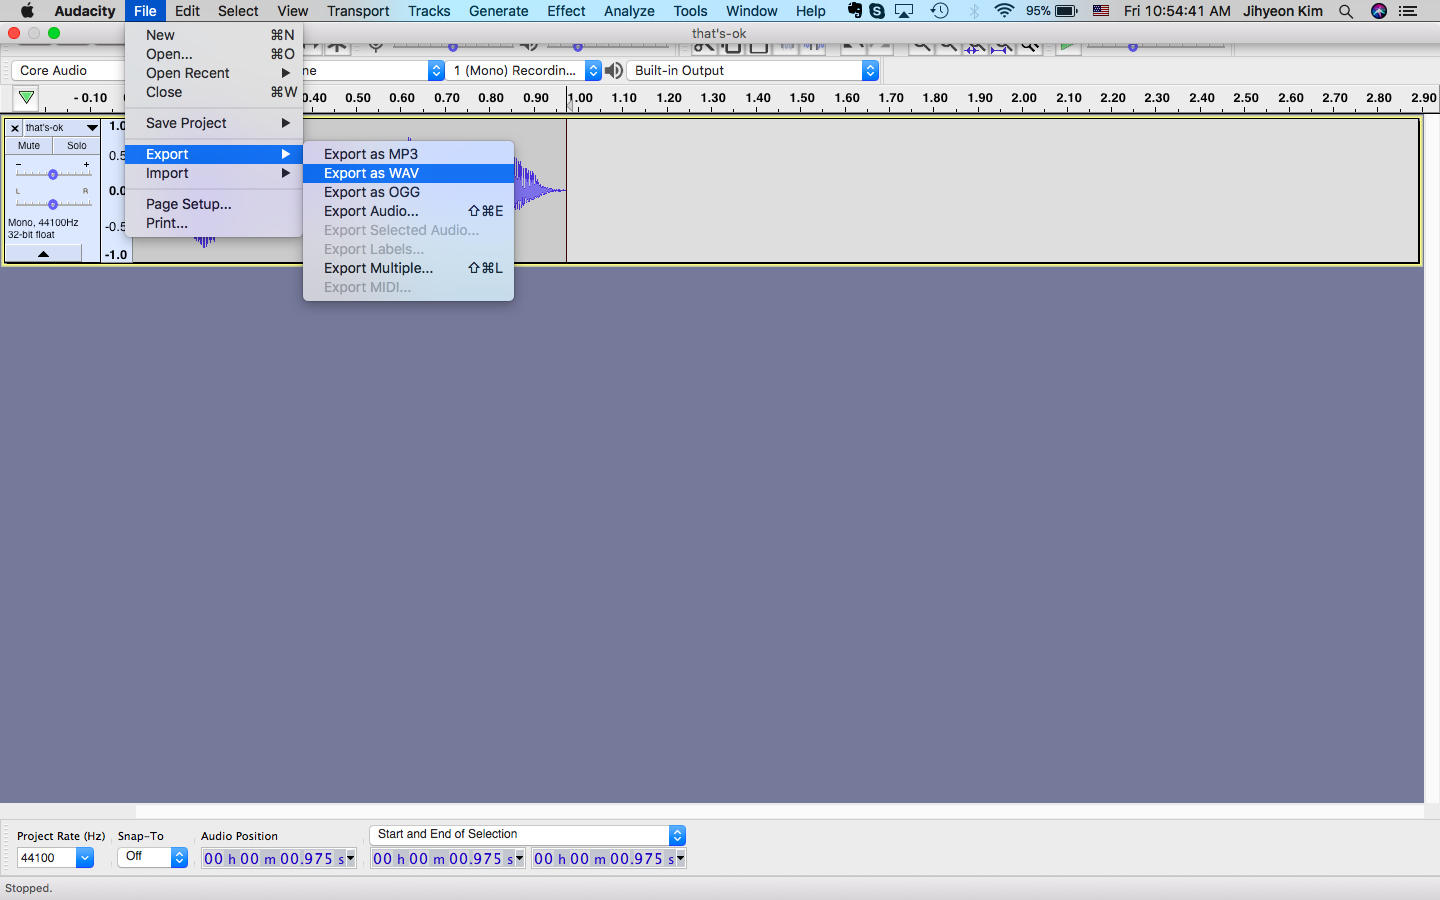
Task: Open the Analyze menu
Action: [x=629, y=11]
